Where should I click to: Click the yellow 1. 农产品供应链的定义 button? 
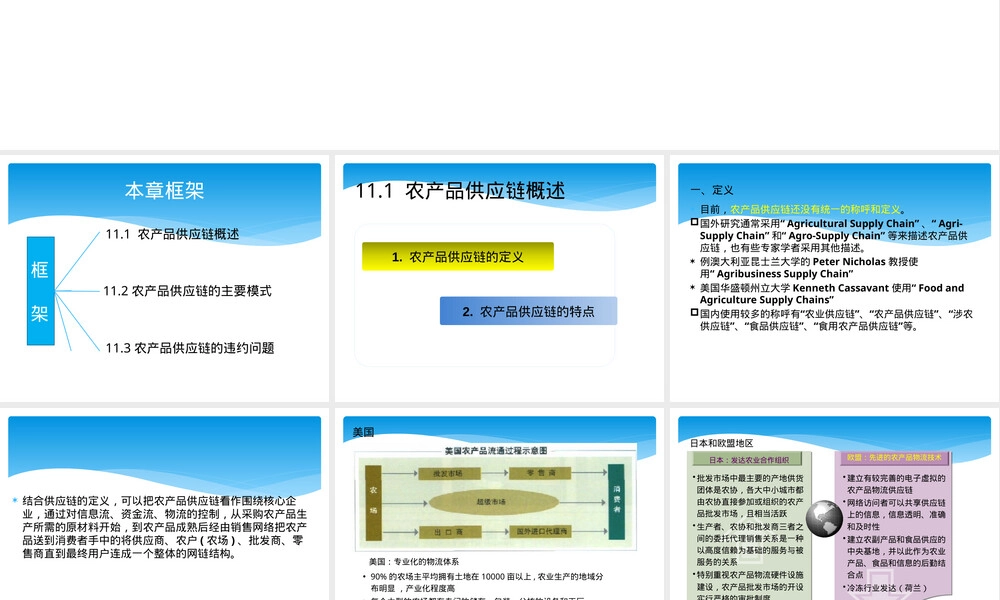458,256
